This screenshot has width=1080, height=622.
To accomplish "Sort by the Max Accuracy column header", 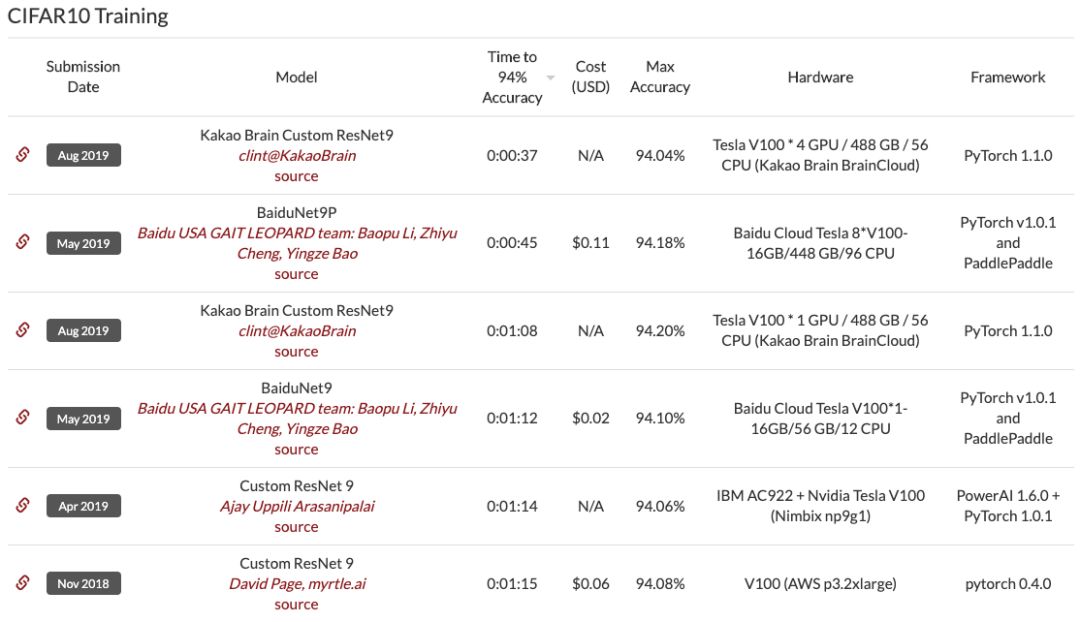I will coord(660,77).
